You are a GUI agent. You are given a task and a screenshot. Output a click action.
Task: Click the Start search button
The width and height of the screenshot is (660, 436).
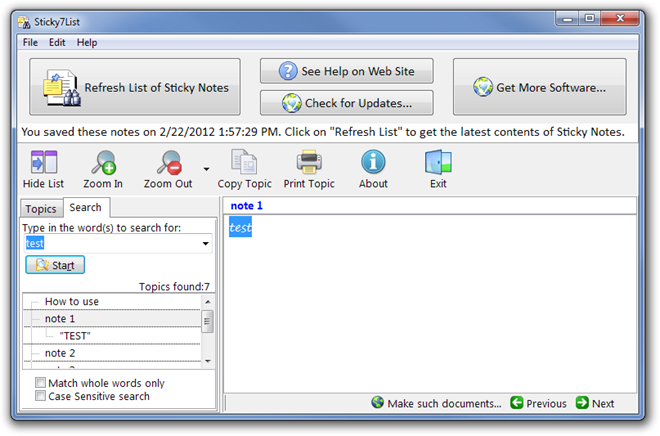click(x=55, y=265)
